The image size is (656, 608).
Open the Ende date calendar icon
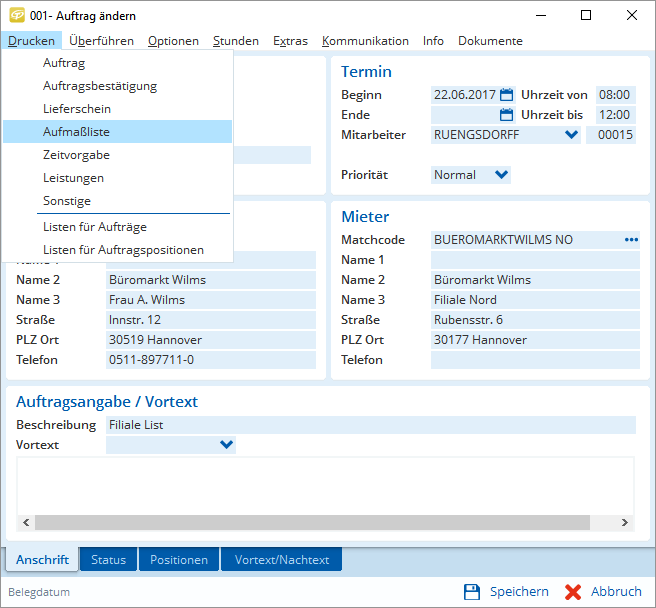506,115
